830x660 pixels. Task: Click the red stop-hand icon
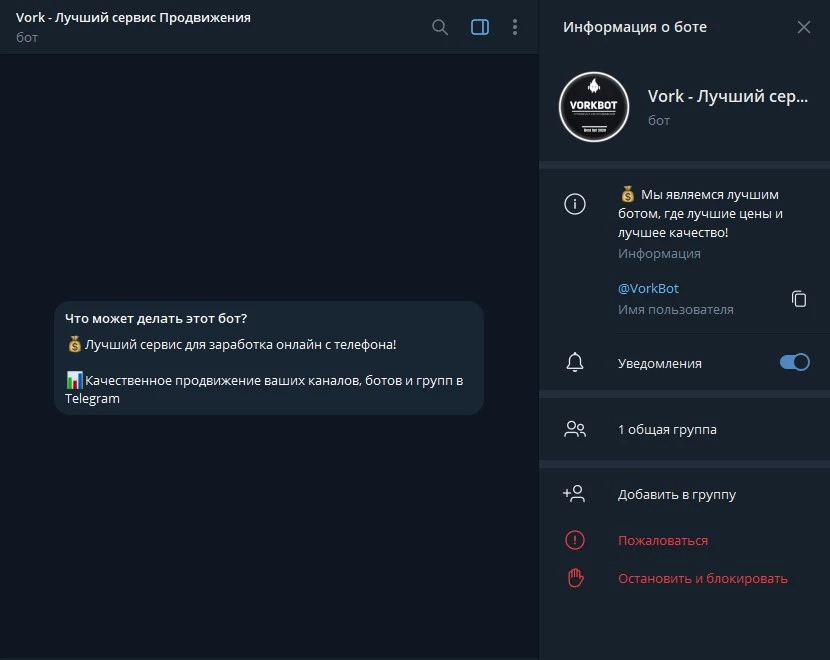575,578
